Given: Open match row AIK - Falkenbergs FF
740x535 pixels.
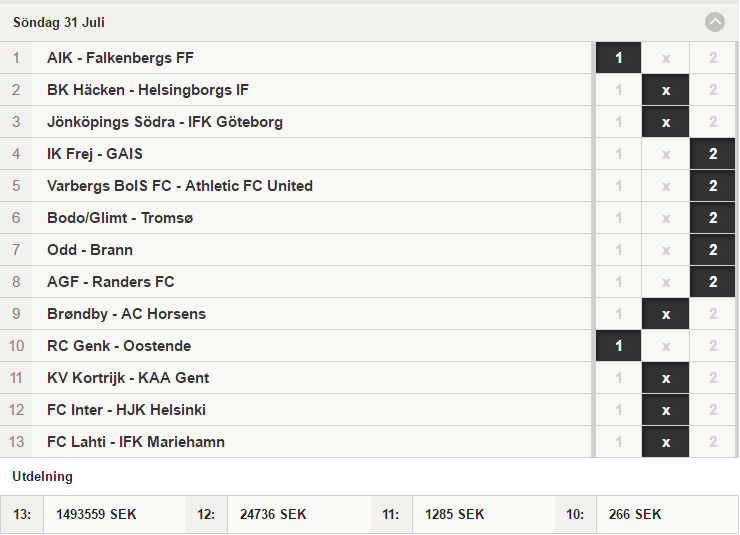Looking at the screenshot, I should (x=295, y=58).
